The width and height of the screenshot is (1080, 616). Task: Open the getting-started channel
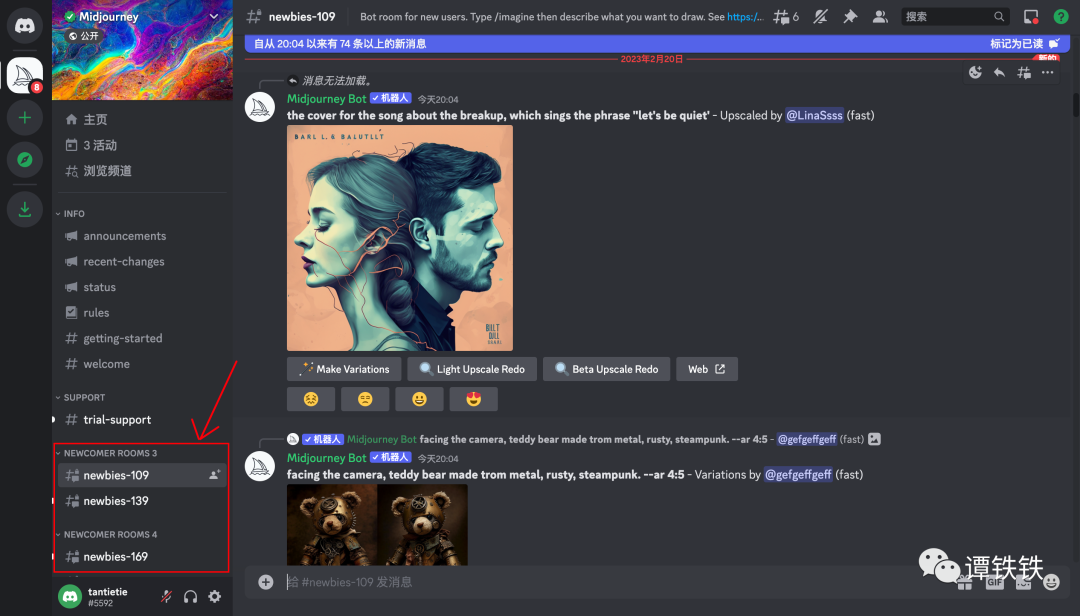143,338
